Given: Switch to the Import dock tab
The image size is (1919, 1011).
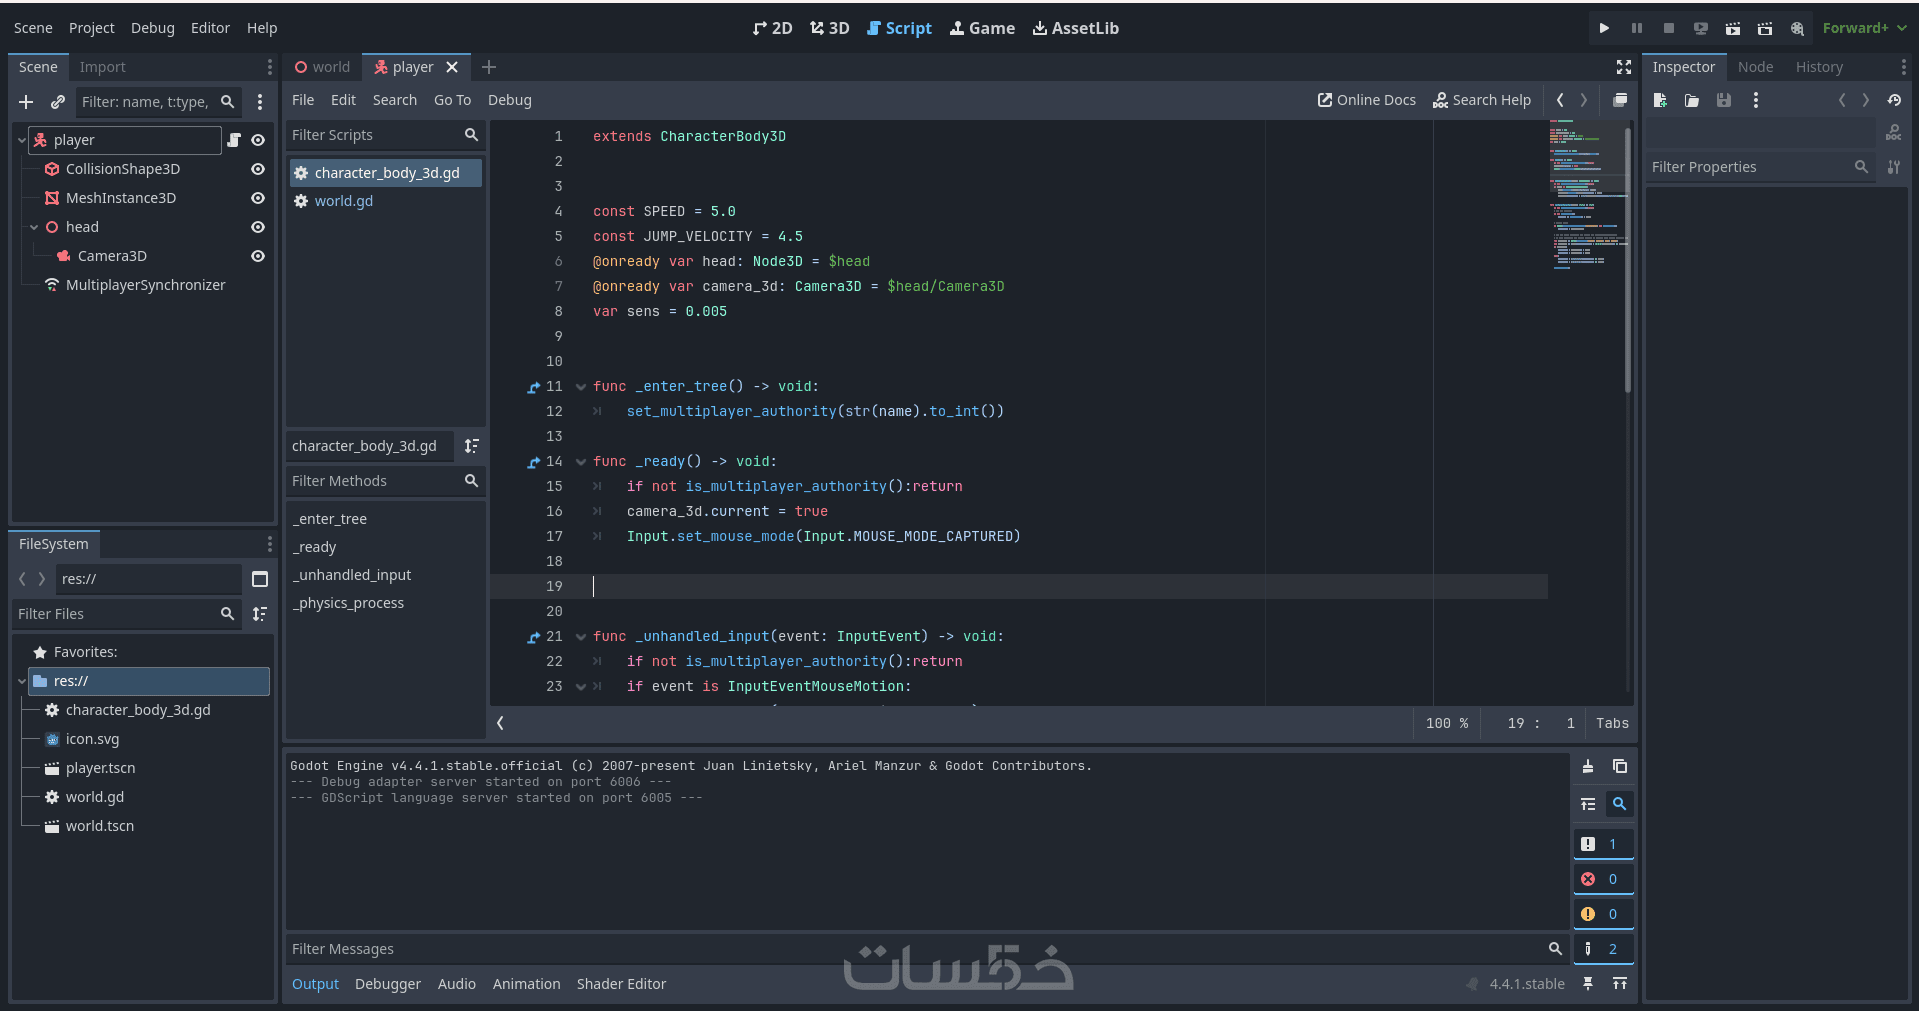Looking at the screenshot, I should coord(102,67).
